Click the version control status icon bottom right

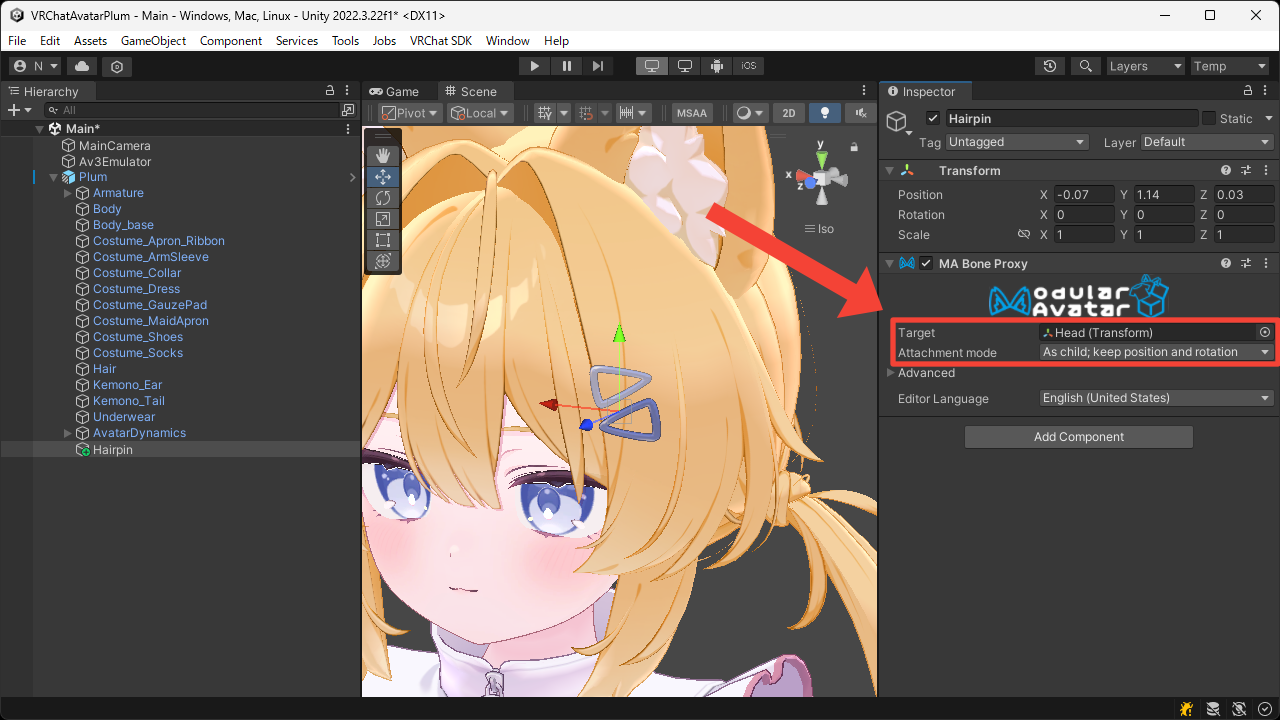click(1264, 708)
